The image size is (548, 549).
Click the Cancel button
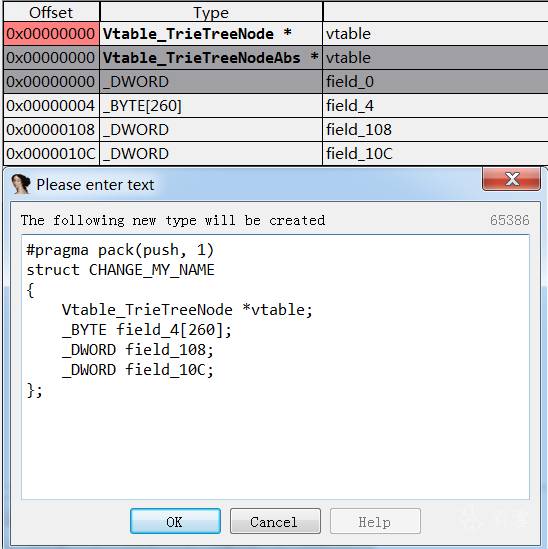[275, 521]
